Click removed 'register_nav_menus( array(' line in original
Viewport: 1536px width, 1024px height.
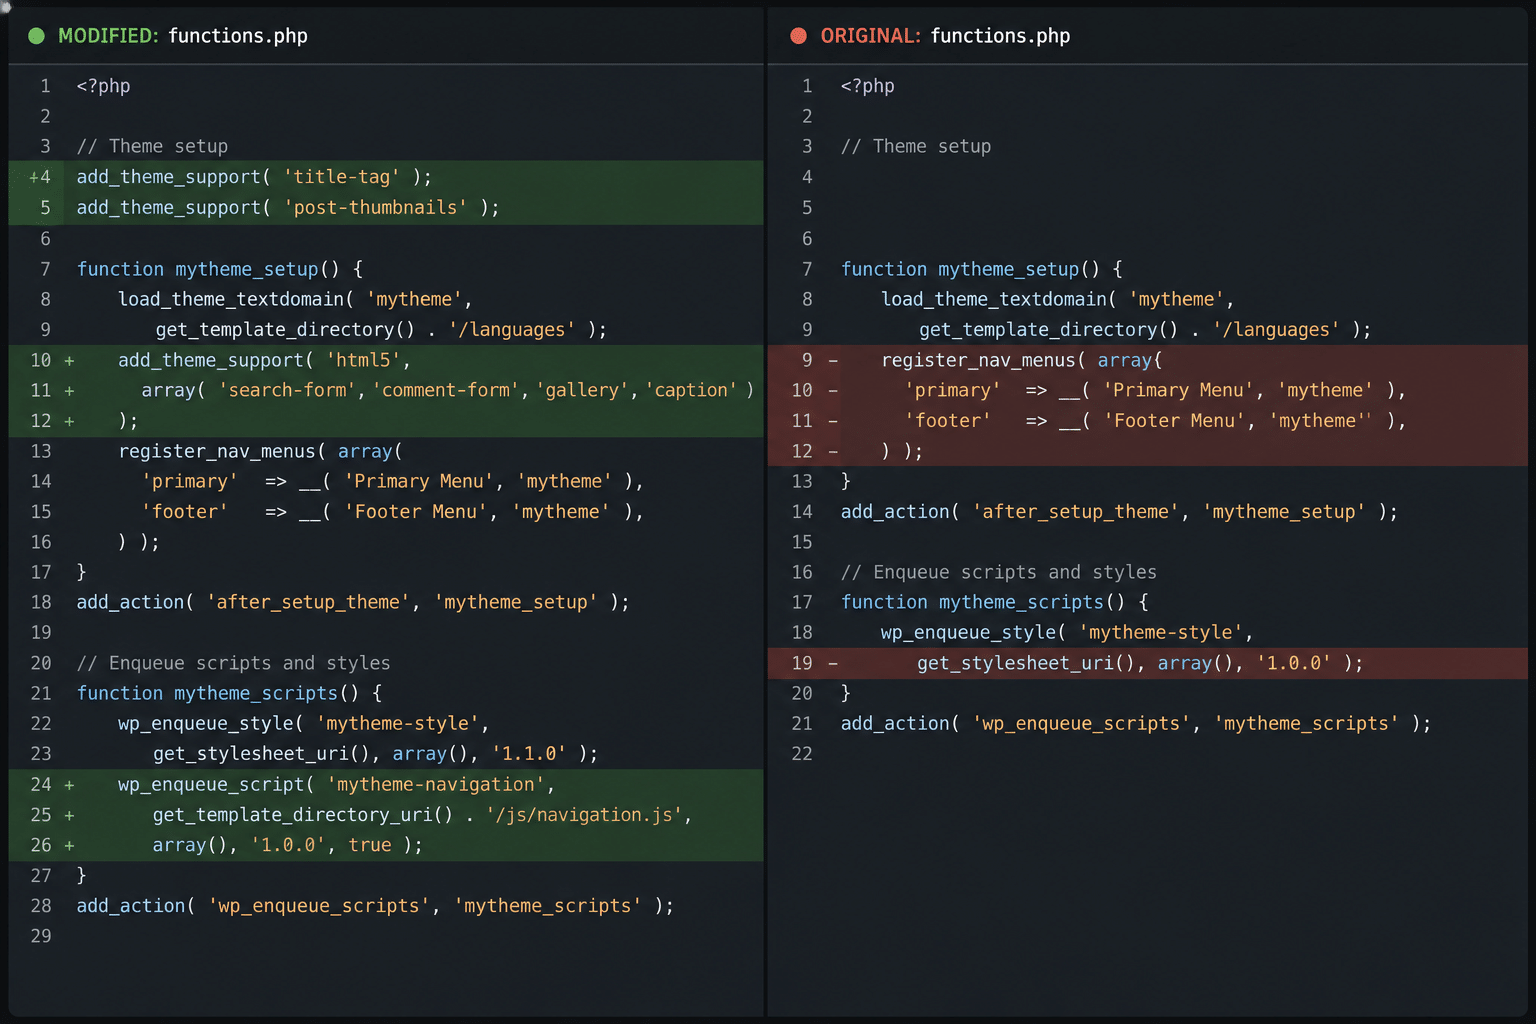tap(1021, 360)
